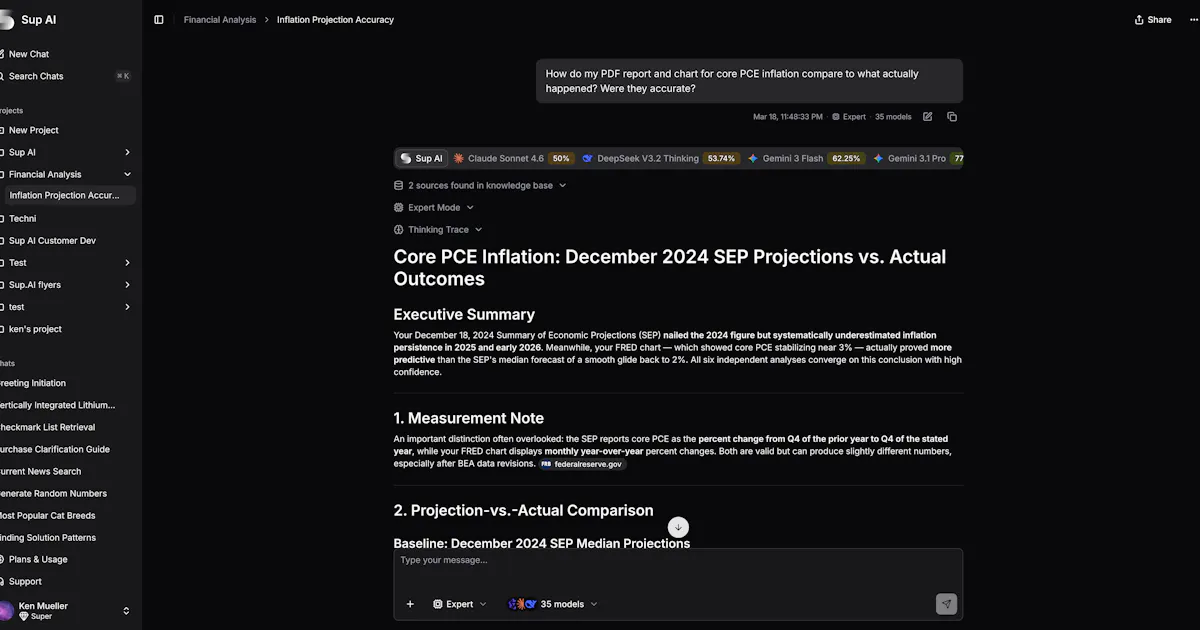
Task: Toggle the sidebar panel icon
Action: pyautogui.click(x=159, y=19)
